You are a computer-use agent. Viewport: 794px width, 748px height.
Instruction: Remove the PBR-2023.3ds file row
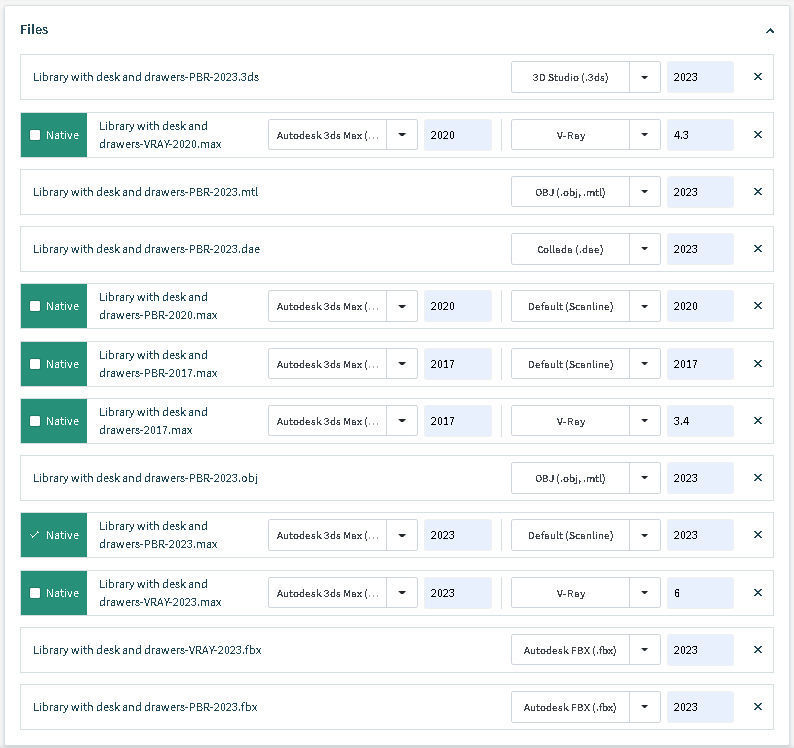point(757,77)
